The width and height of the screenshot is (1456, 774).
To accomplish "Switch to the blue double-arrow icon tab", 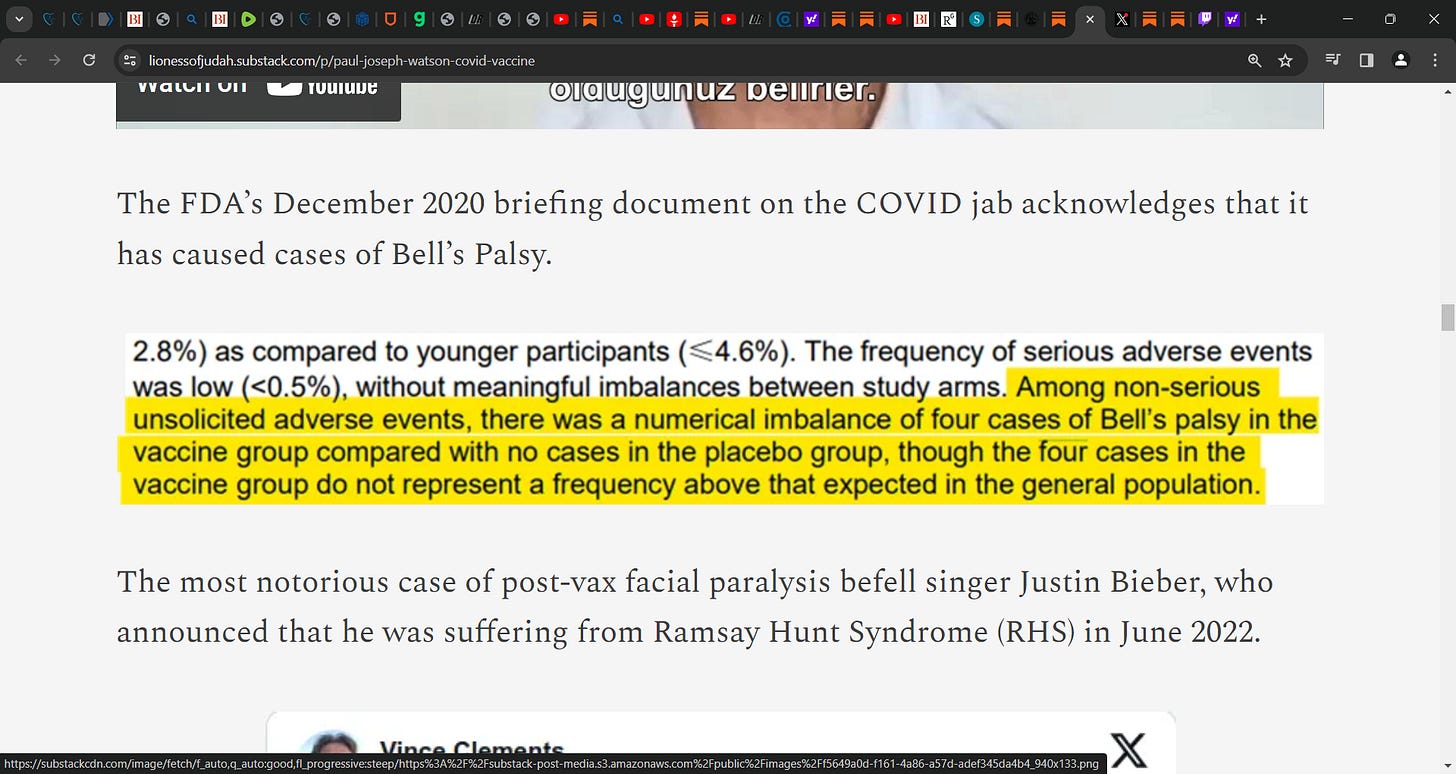I will (x=106, y=19).
